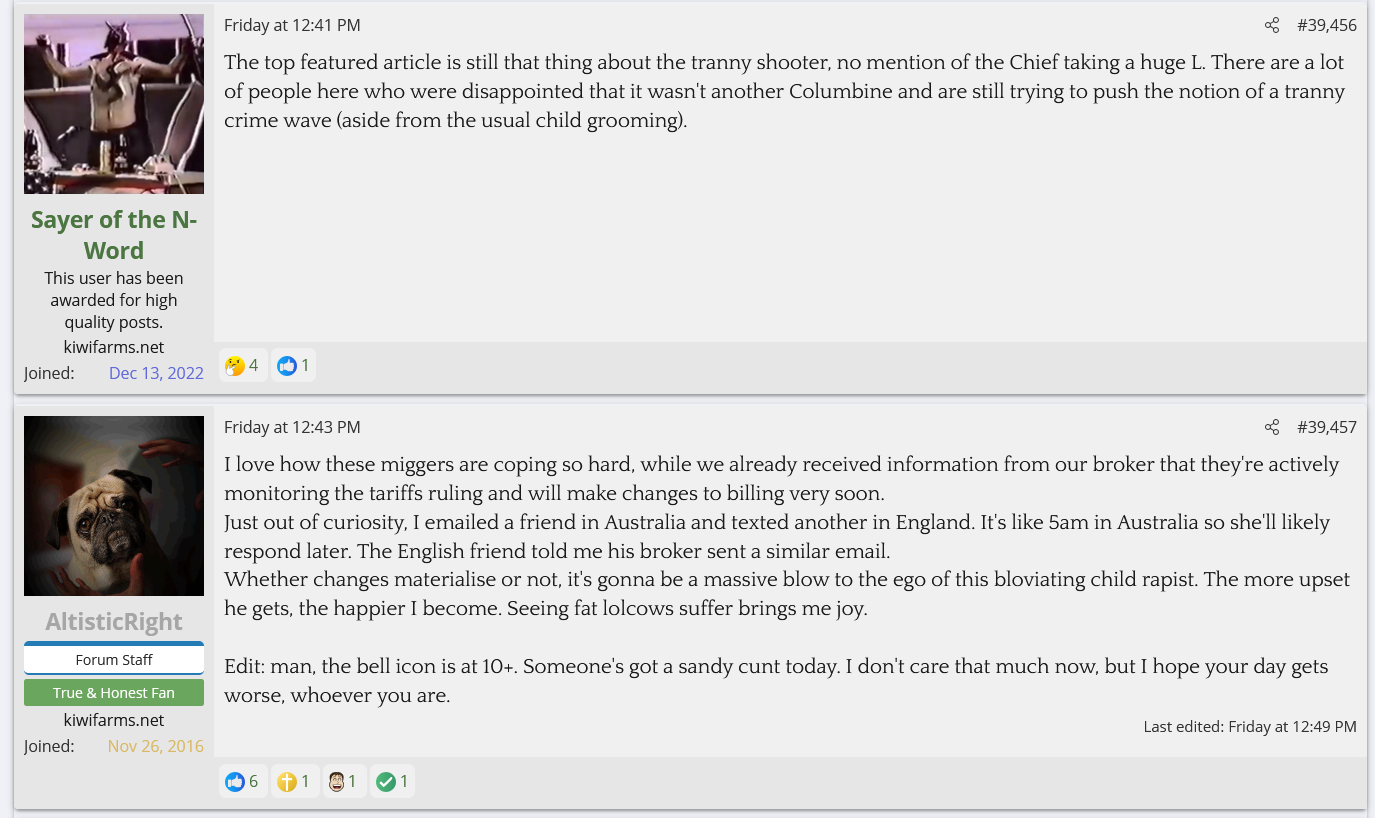Click share icon on post #39,456

(1271, 26)
